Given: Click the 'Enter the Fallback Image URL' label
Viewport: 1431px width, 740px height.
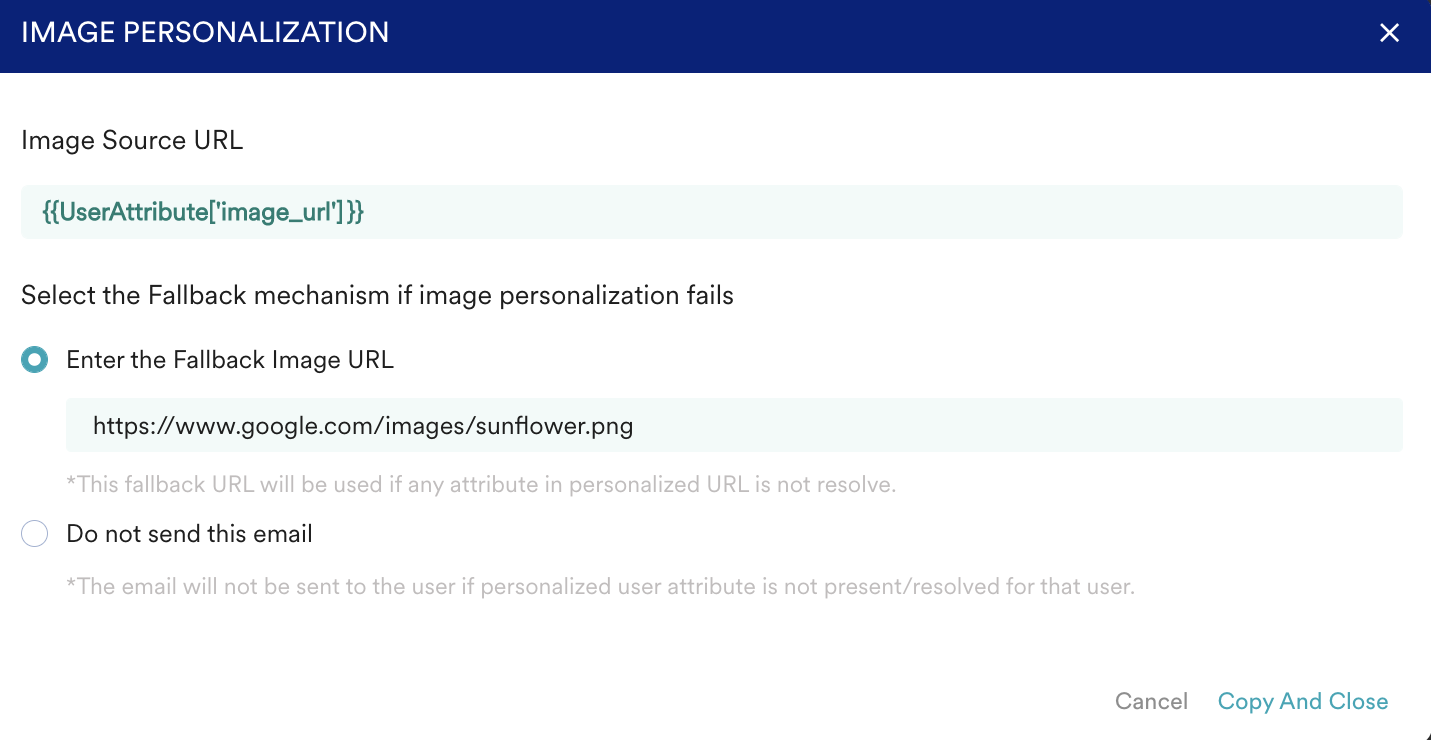Looking at the screenshot, I should coord(230,360).
